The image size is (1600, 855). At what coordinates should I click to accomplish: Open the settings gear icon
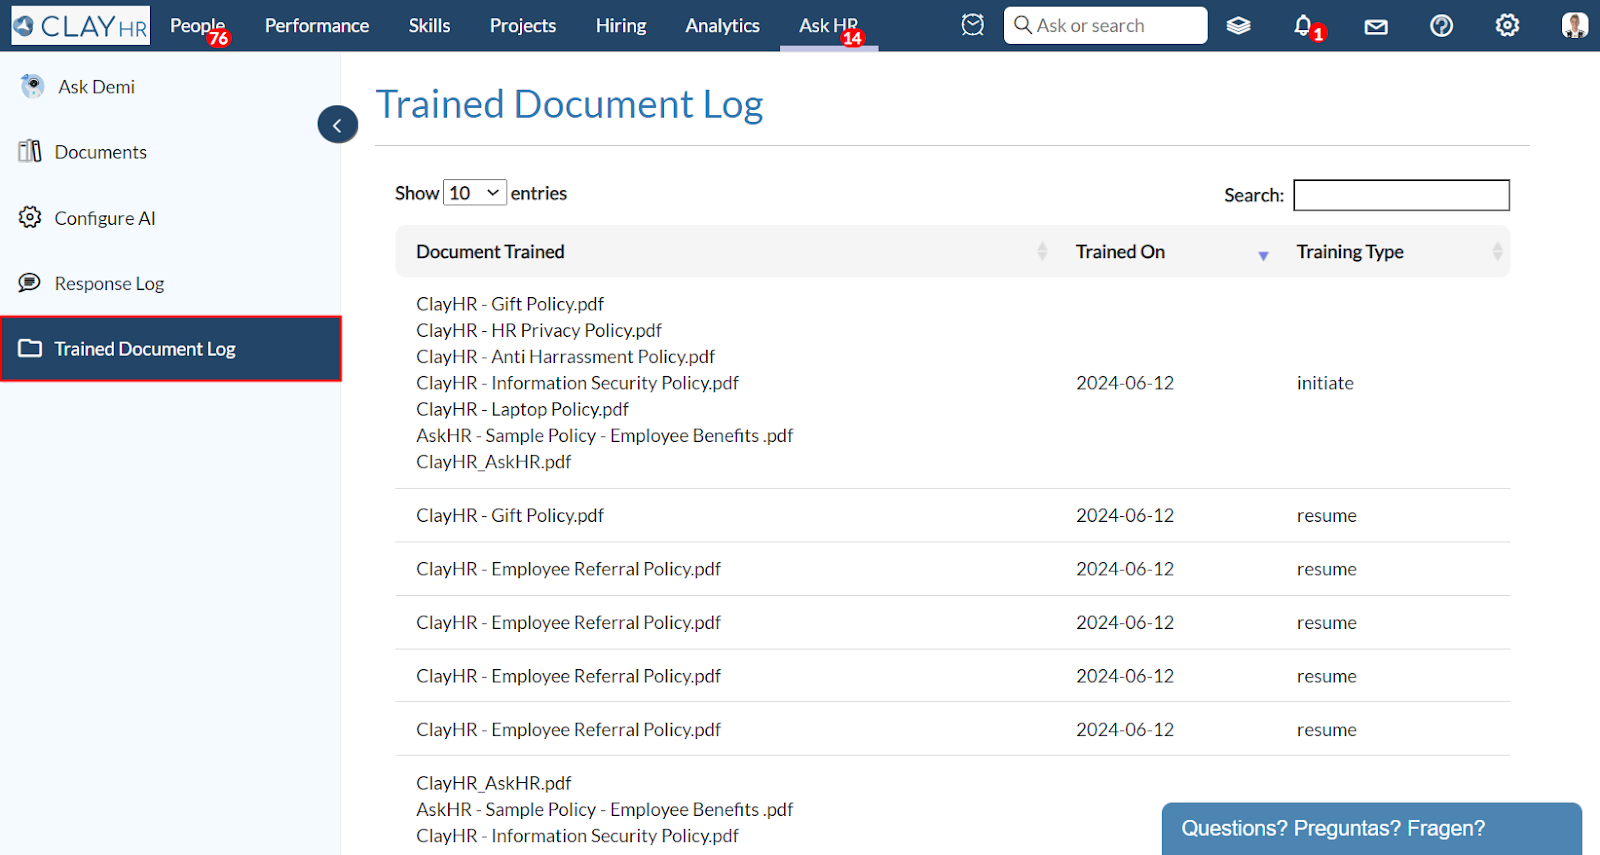(x=1507, y=25)
